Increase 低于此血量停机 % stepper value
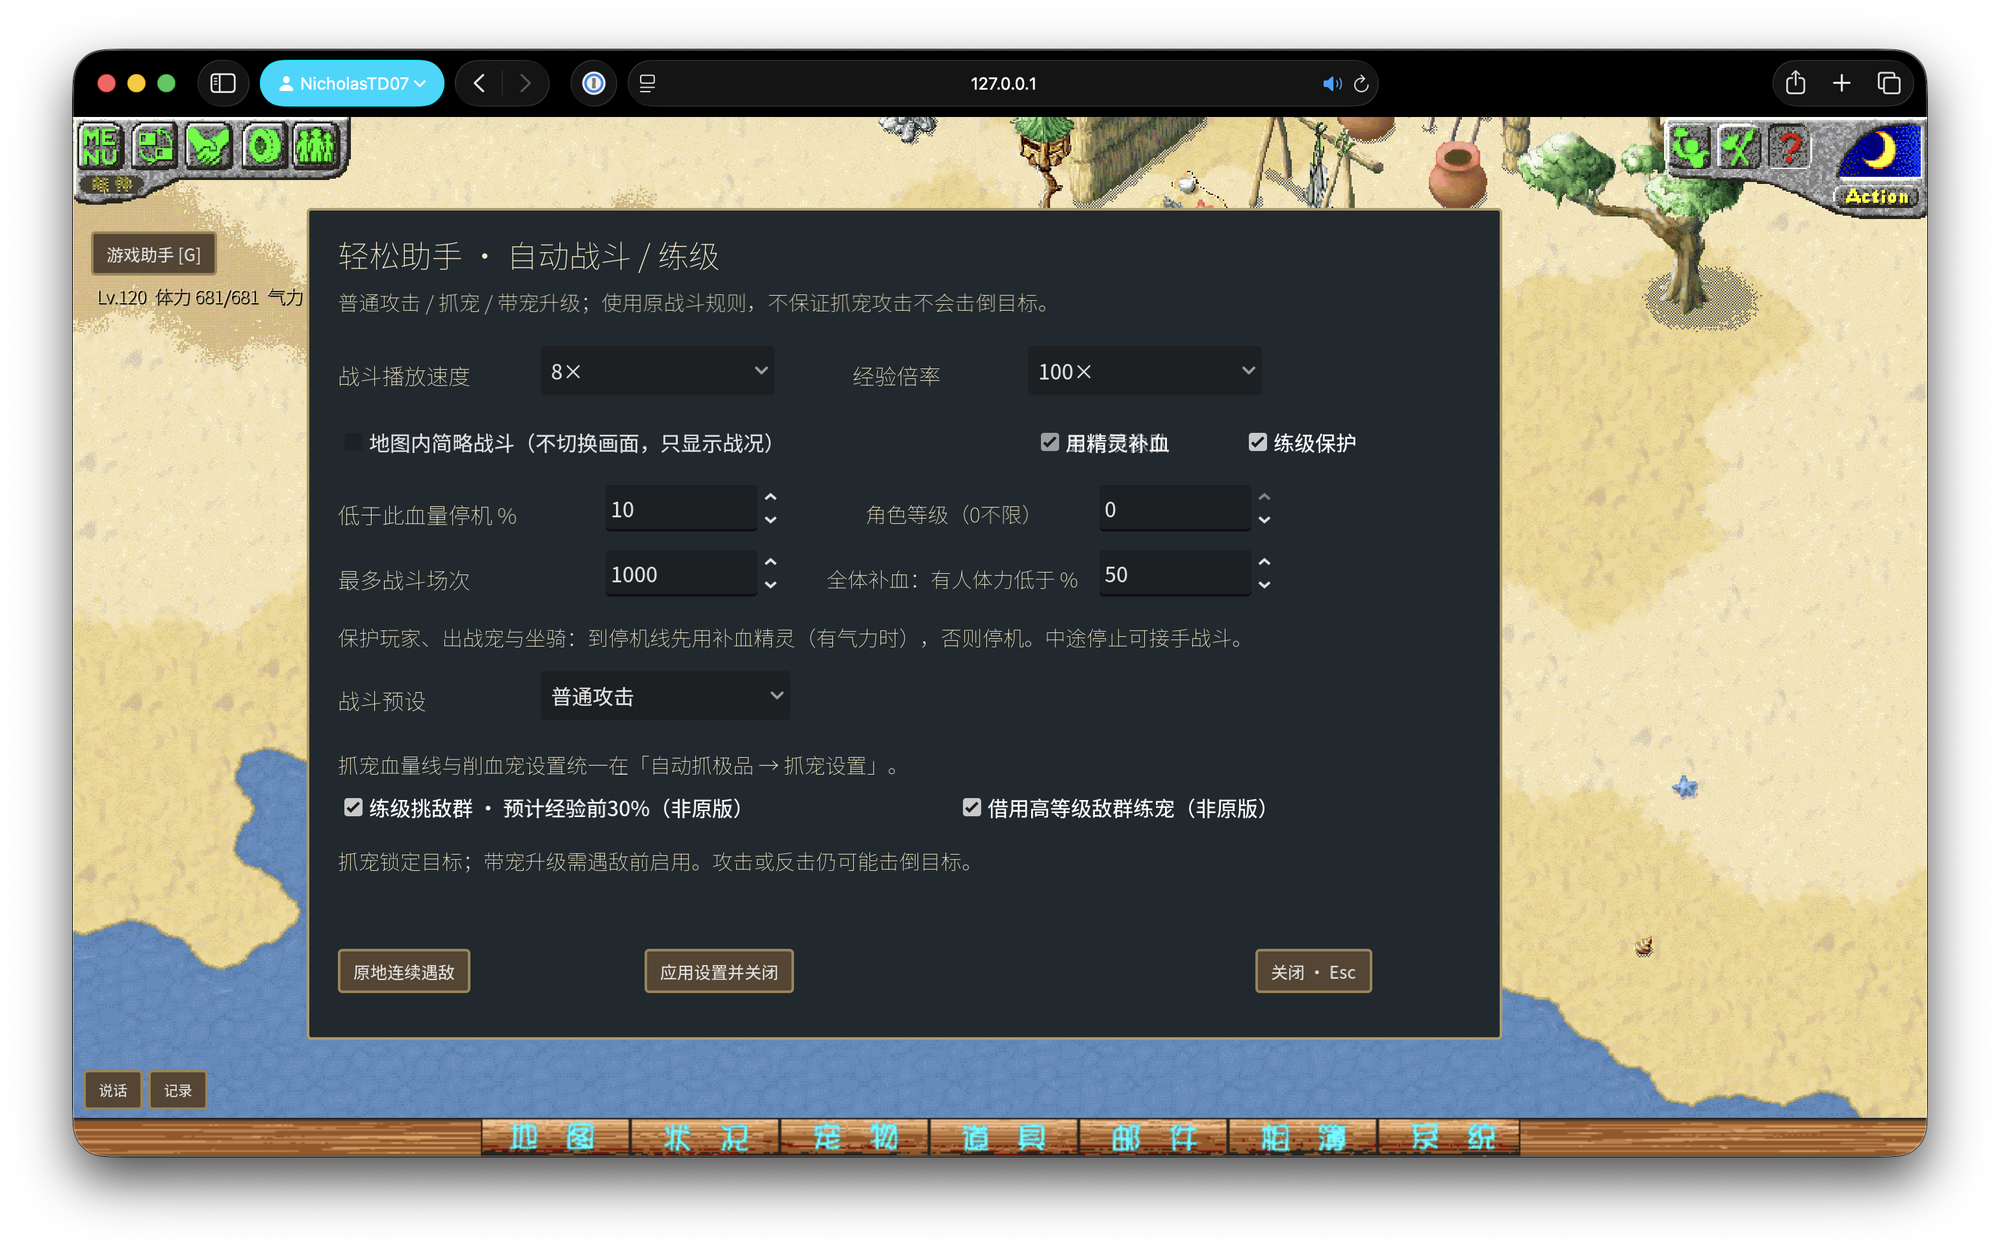Screen dimensions: 2000x1253 (770, 498)
